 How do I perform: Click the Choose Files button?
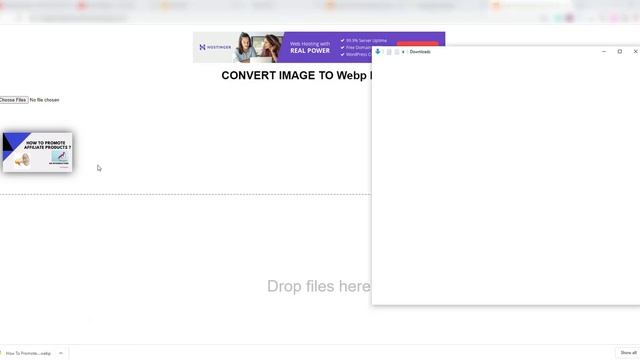[x=13, y=100]
